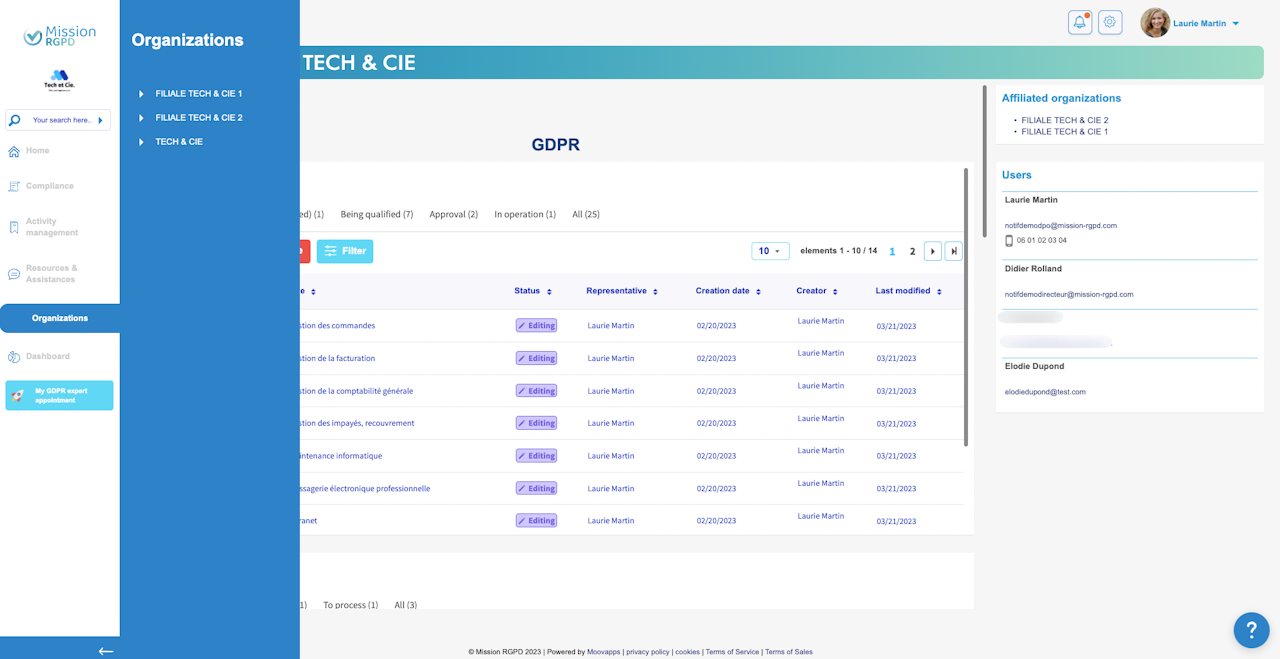Screen dimensions: 1280x659
Task: Click the last page arrow
Action: (954, 251)
